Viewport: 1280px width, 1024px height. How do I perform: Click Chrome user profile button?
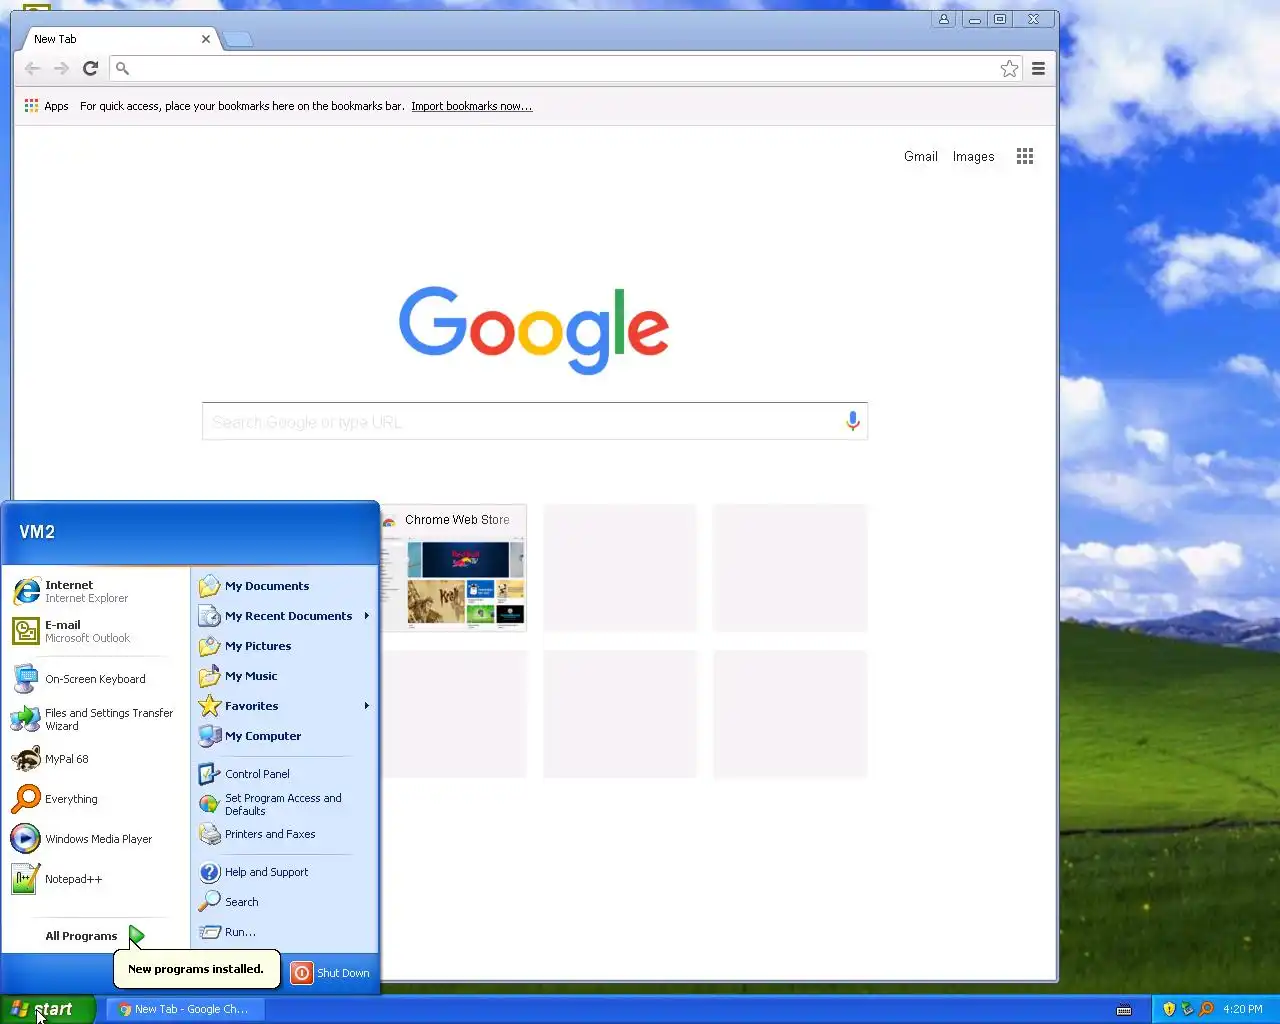[943, 19]
